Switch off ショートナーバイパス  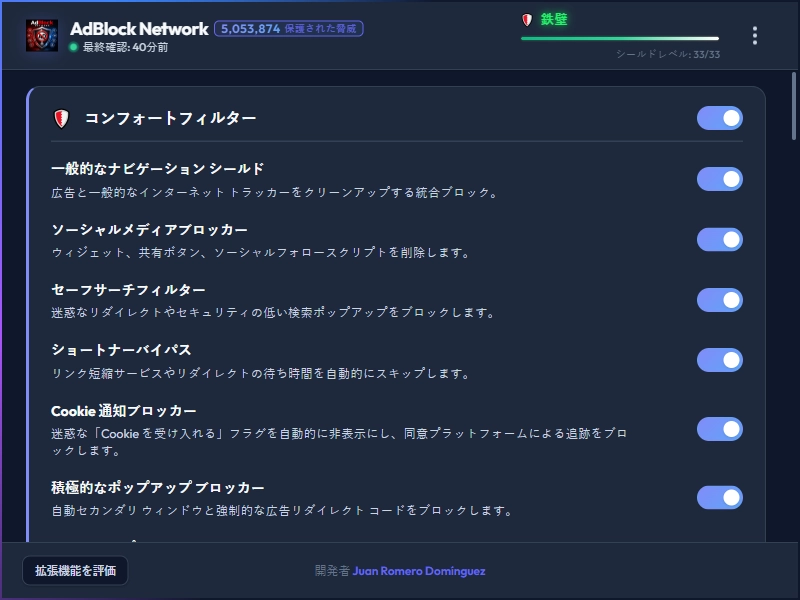pyautogui.click(x=719, y=360)
